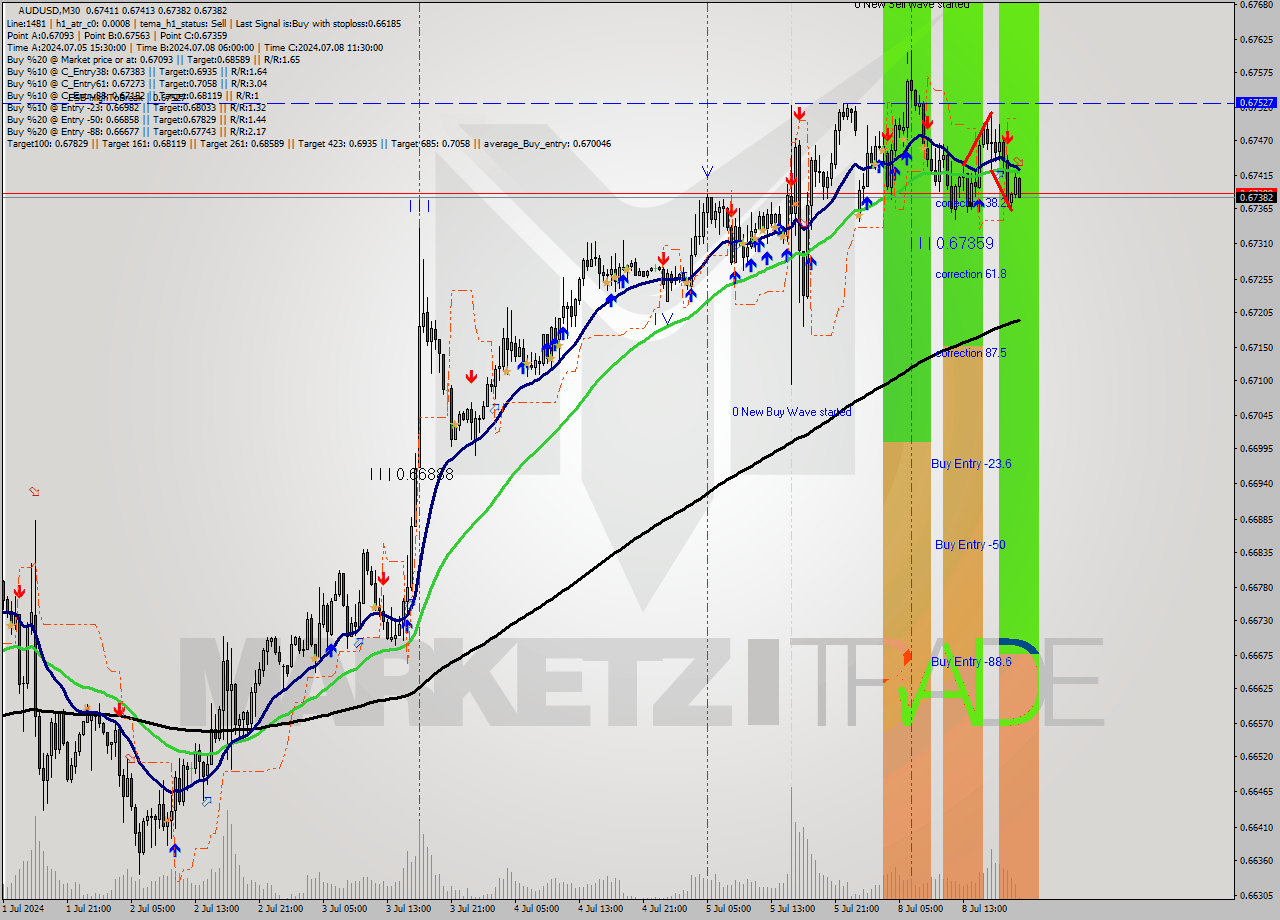Click the 0.66305 price axis label
Viewport: 1280px width, 920px height.
[x=1258, y=896]
